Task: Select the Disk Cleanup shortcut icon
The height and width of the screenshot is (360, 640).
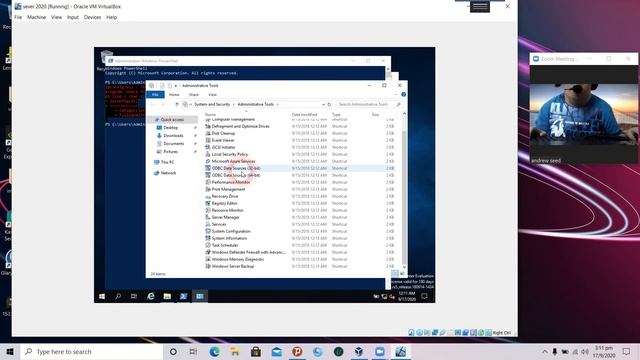Action: [208, 133]
